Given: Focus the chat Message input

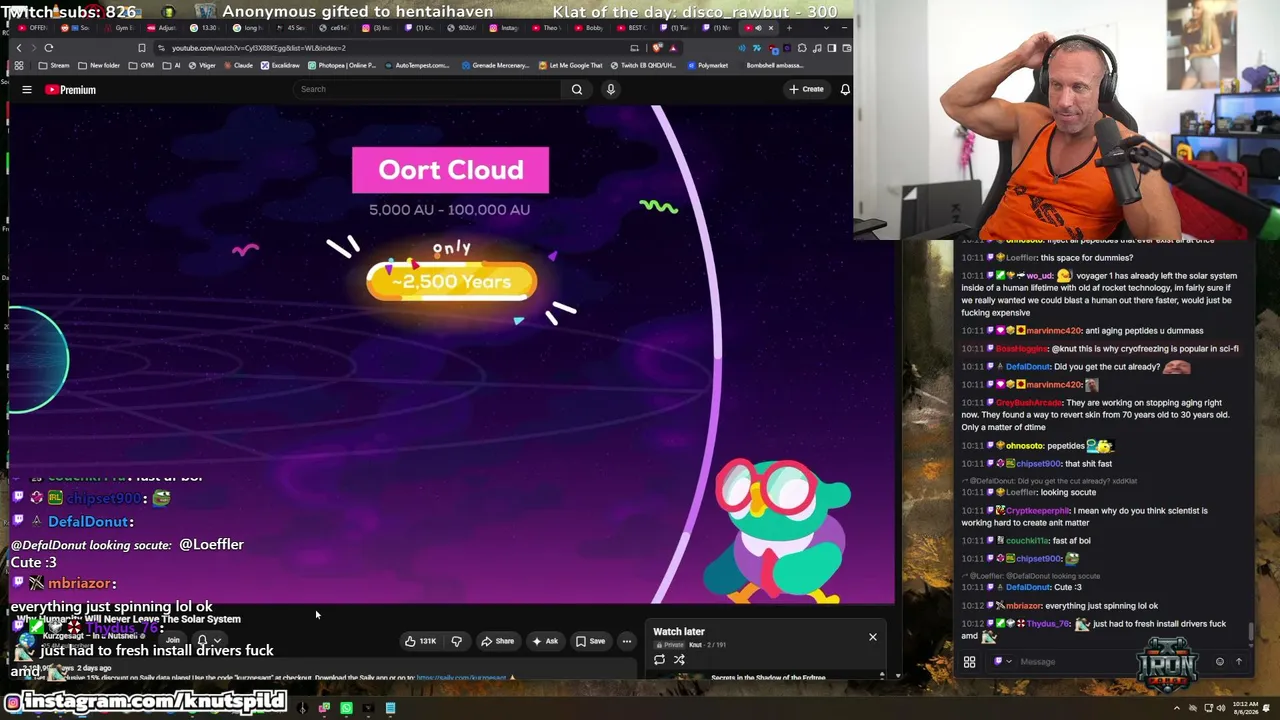Looking at the screenshot, I should [x=1110, y=661].
